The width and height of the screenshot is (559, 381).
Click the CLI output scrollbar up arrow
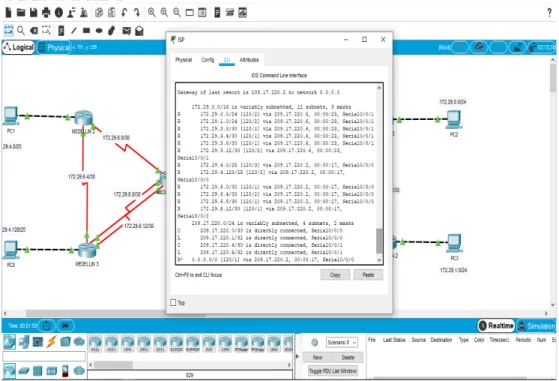[x=379, y=87]
